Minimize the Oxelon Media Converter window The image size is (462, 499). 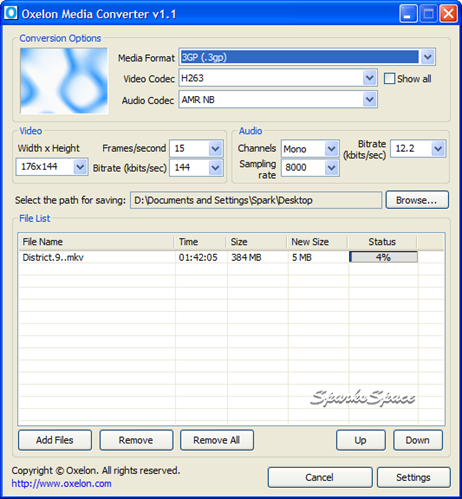[408, 14]
